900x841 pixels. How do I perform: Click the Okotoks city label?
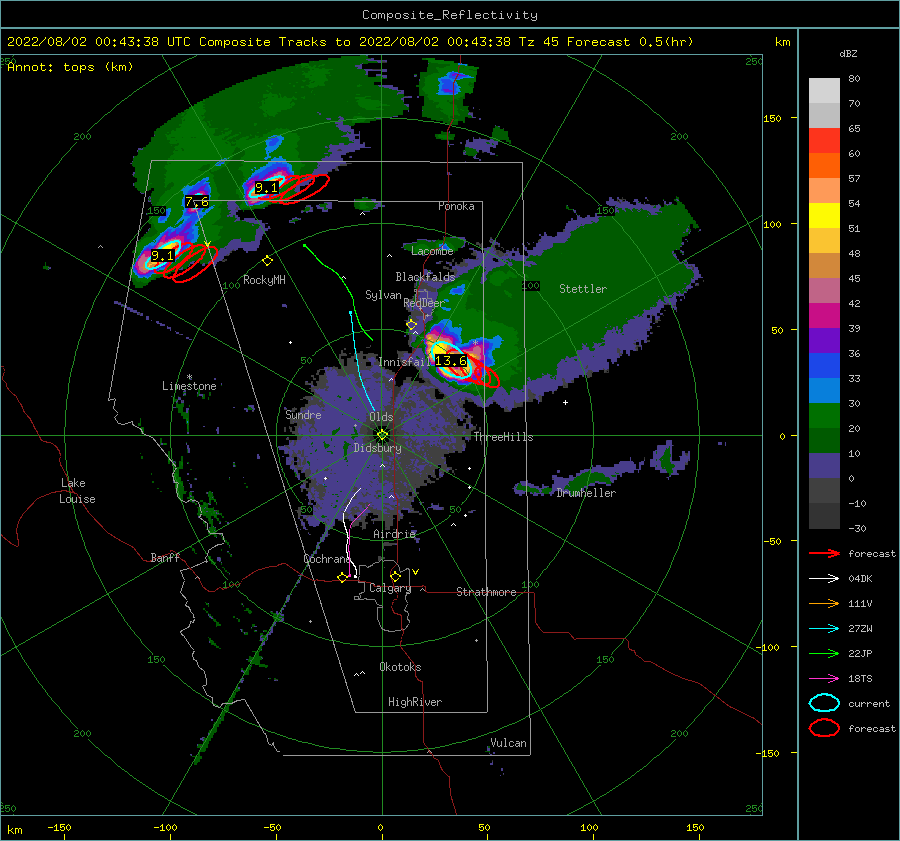pos(400,667)
